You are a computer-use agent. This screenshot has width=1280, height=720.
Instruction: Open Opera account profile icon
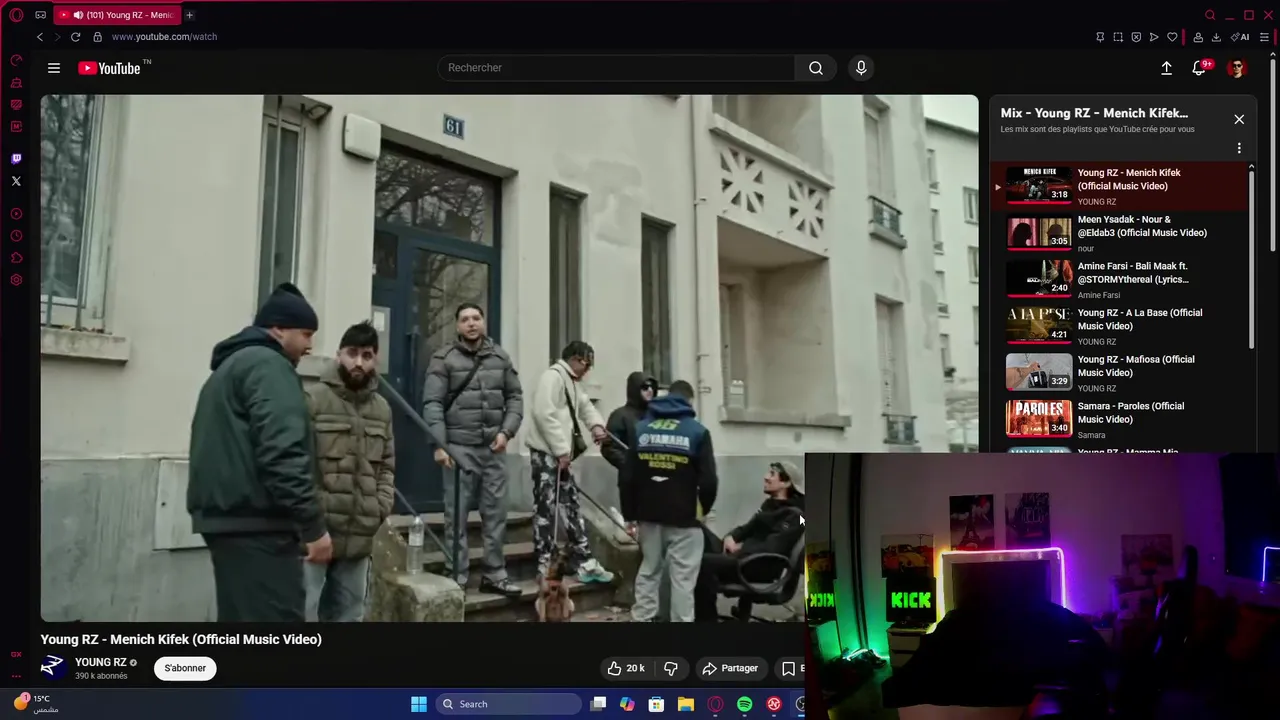coord(1198,37)
